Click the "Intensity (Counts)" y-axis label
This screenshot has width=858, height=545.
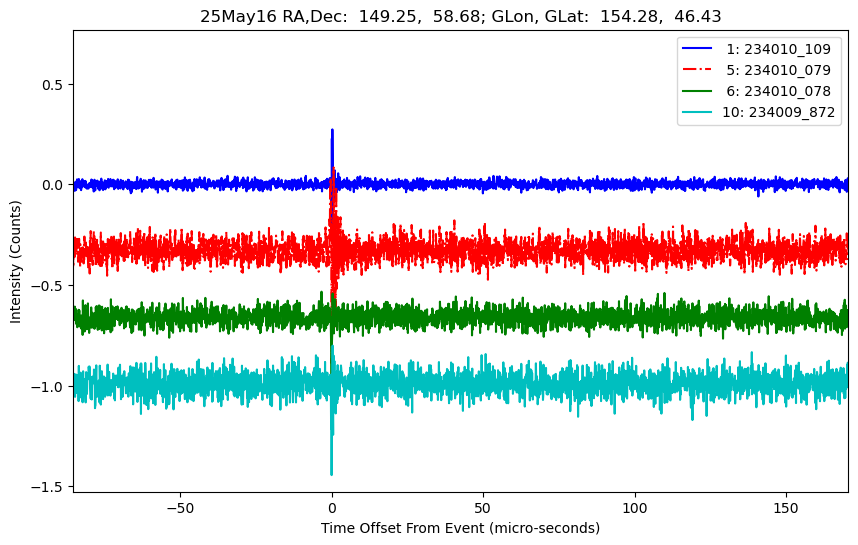tap(15, 262)
